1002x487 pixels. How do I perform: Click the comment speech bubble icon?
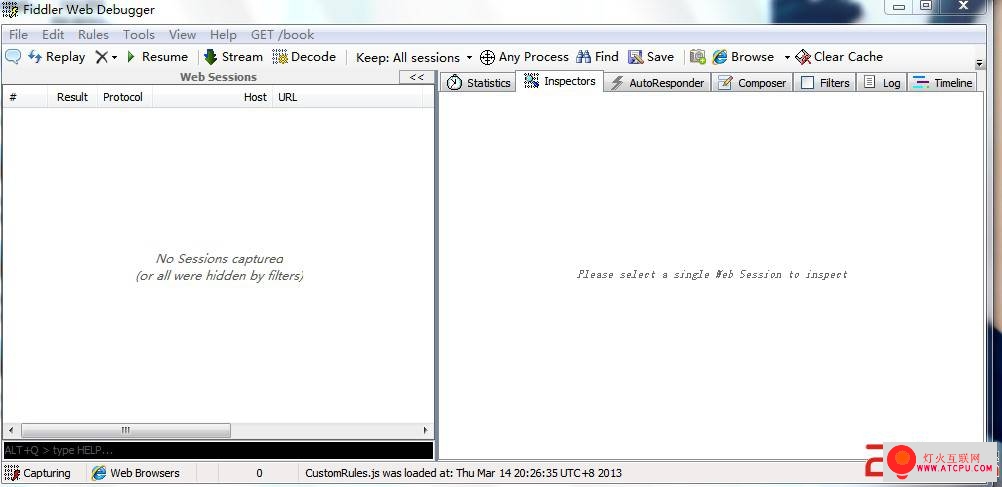point(13,57)
